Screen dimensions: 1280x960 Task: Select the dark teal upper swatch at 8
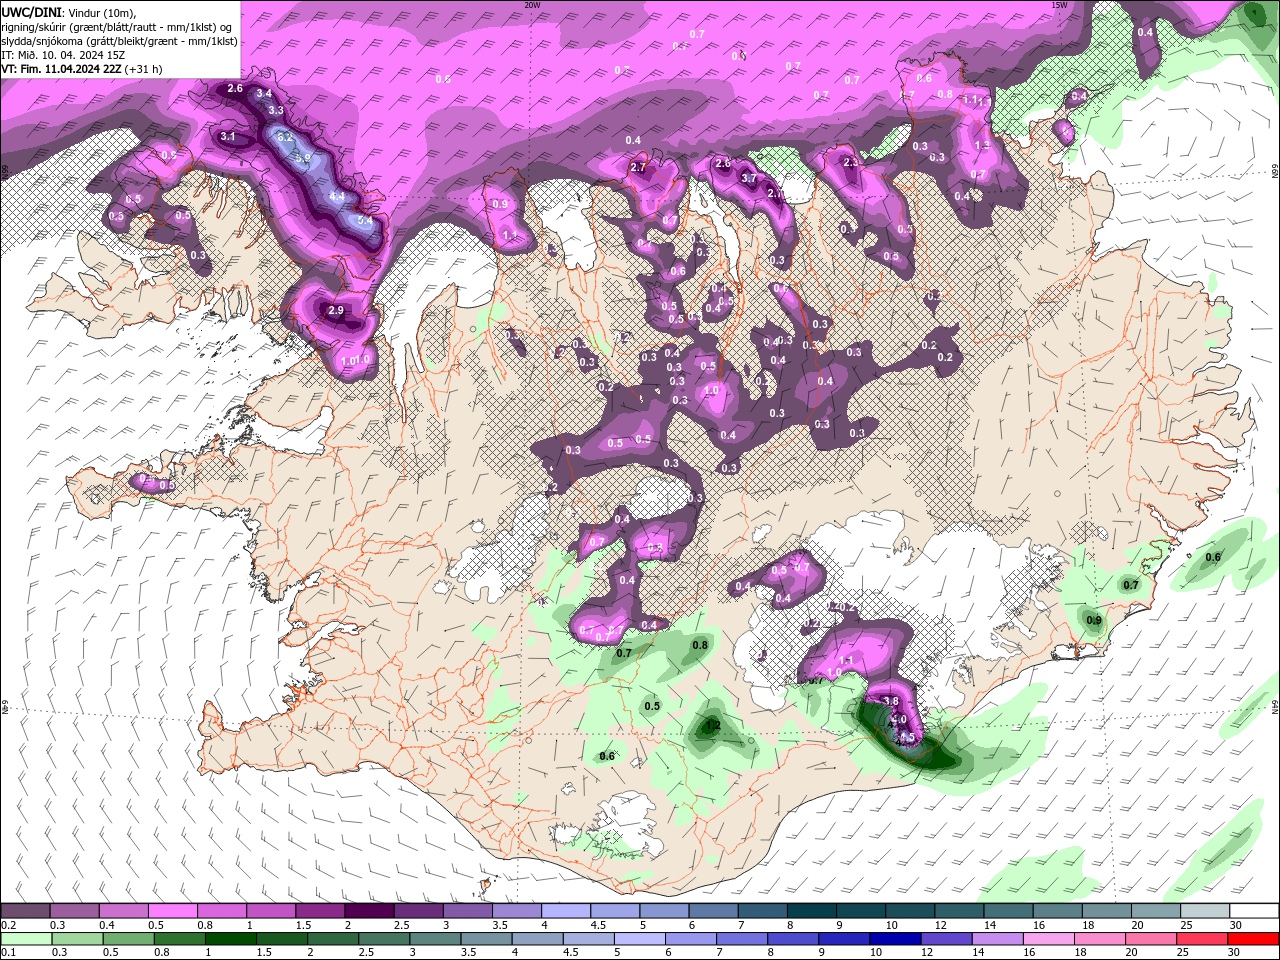tap(812, 912)
